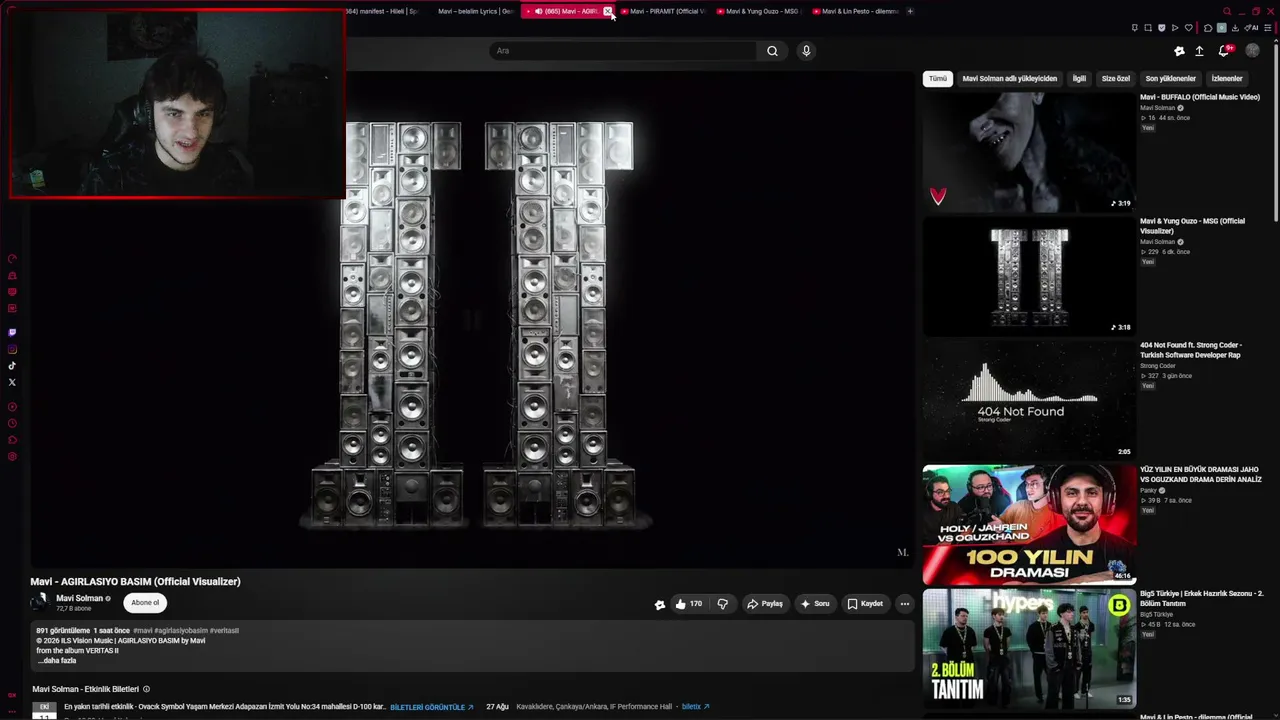
Task: Close the active Mavi - AGIRLASIYO tab
Action: (607, 11)
